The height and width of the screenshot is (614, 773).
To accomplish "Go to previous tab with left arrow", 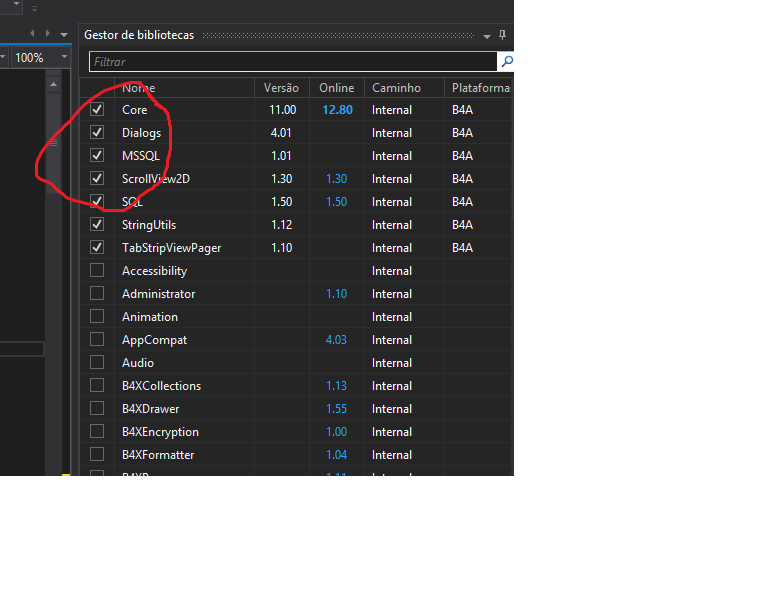I will pyautogui.click(x=33, y=34).
